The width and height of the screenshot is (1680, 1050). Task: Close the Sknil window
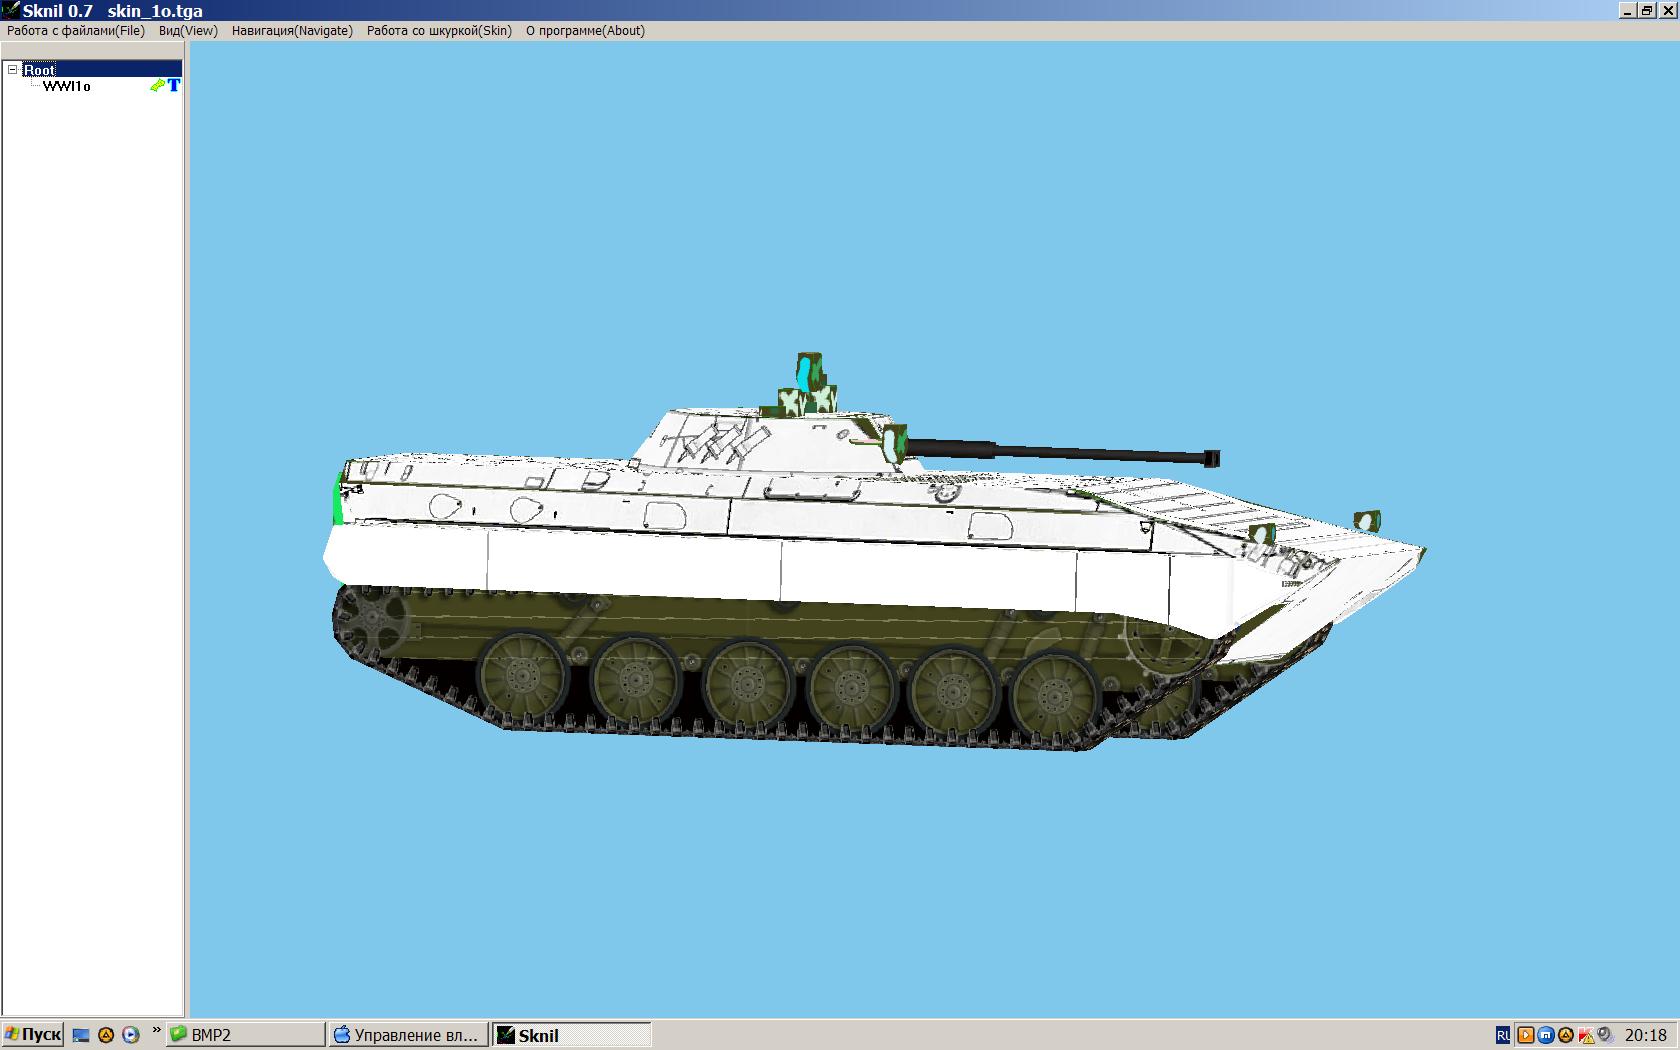1667,11
